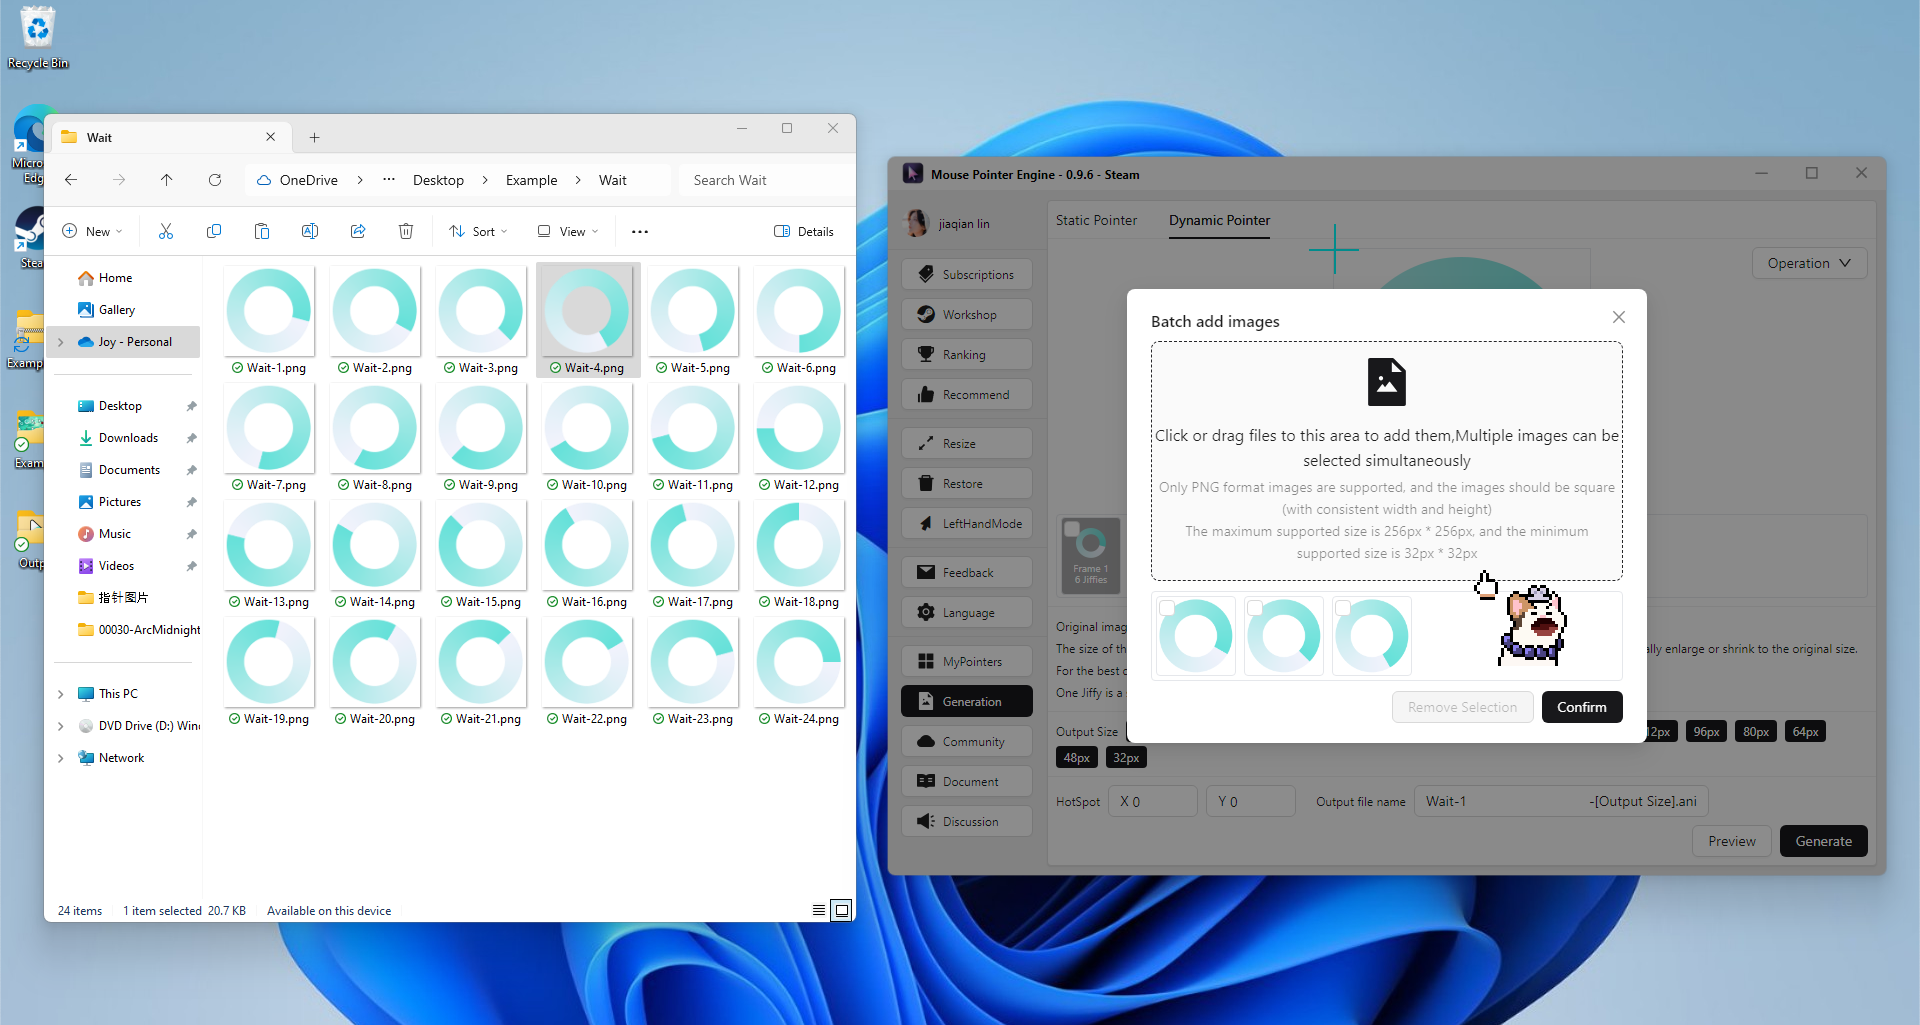Tick checkbox on first batch image thumbnail
This screenshot has height=1025, width=1920.
tap(1167, 608)
